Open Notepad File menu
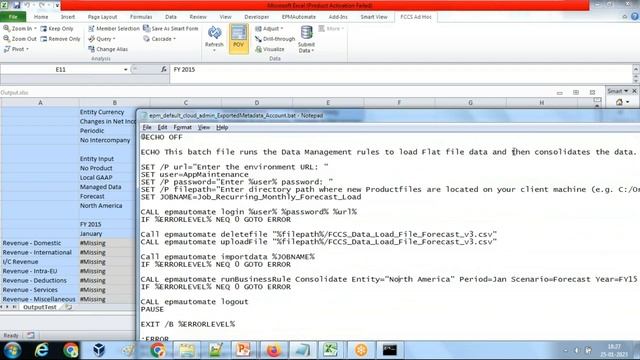640x360 pixels. click(147, 127)
